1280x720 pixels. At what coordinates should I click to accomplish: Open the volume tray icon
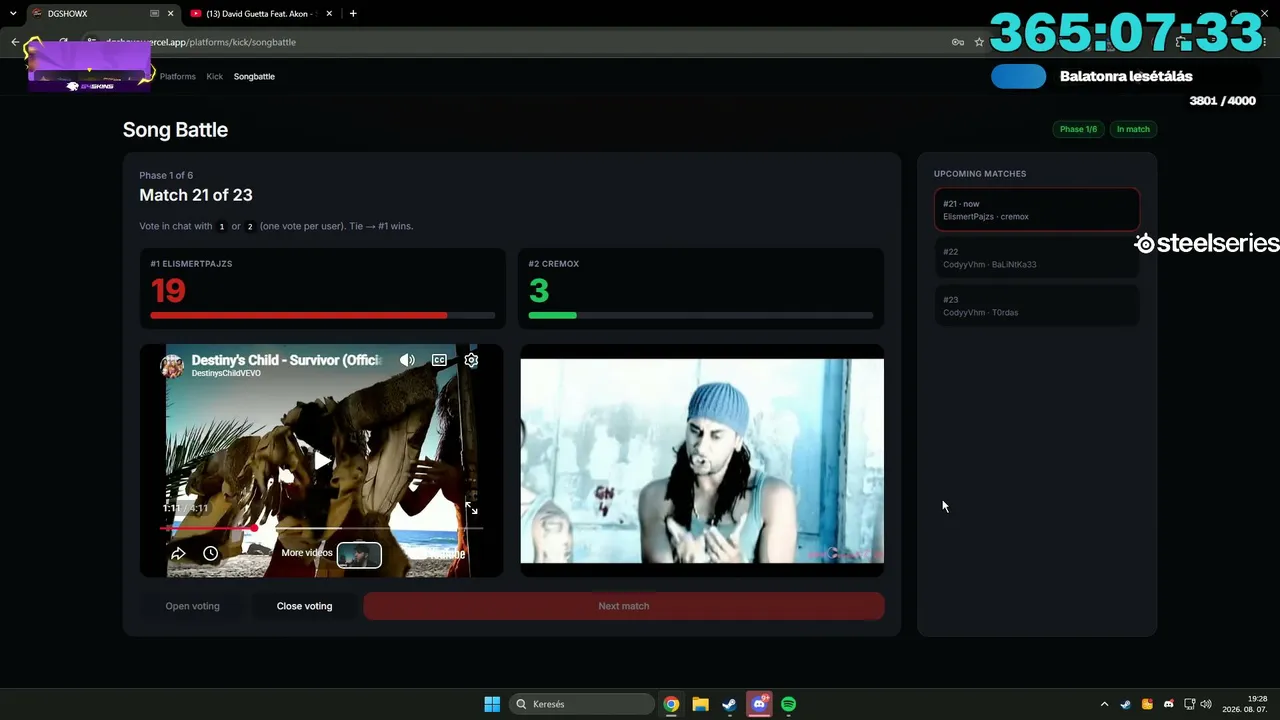coord(1206,704)
